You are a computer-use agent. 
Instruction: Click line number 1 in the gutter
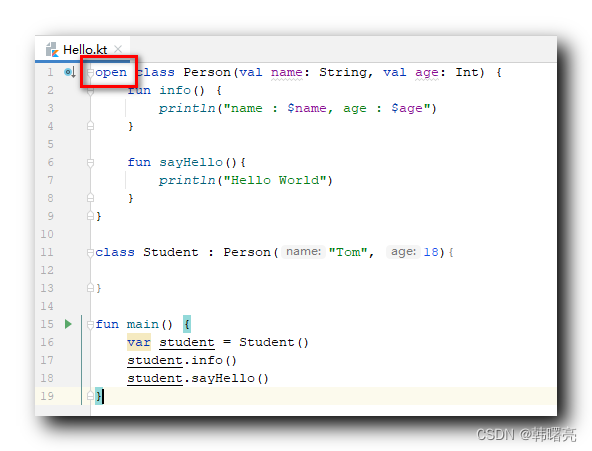click(x=50, y=72)
